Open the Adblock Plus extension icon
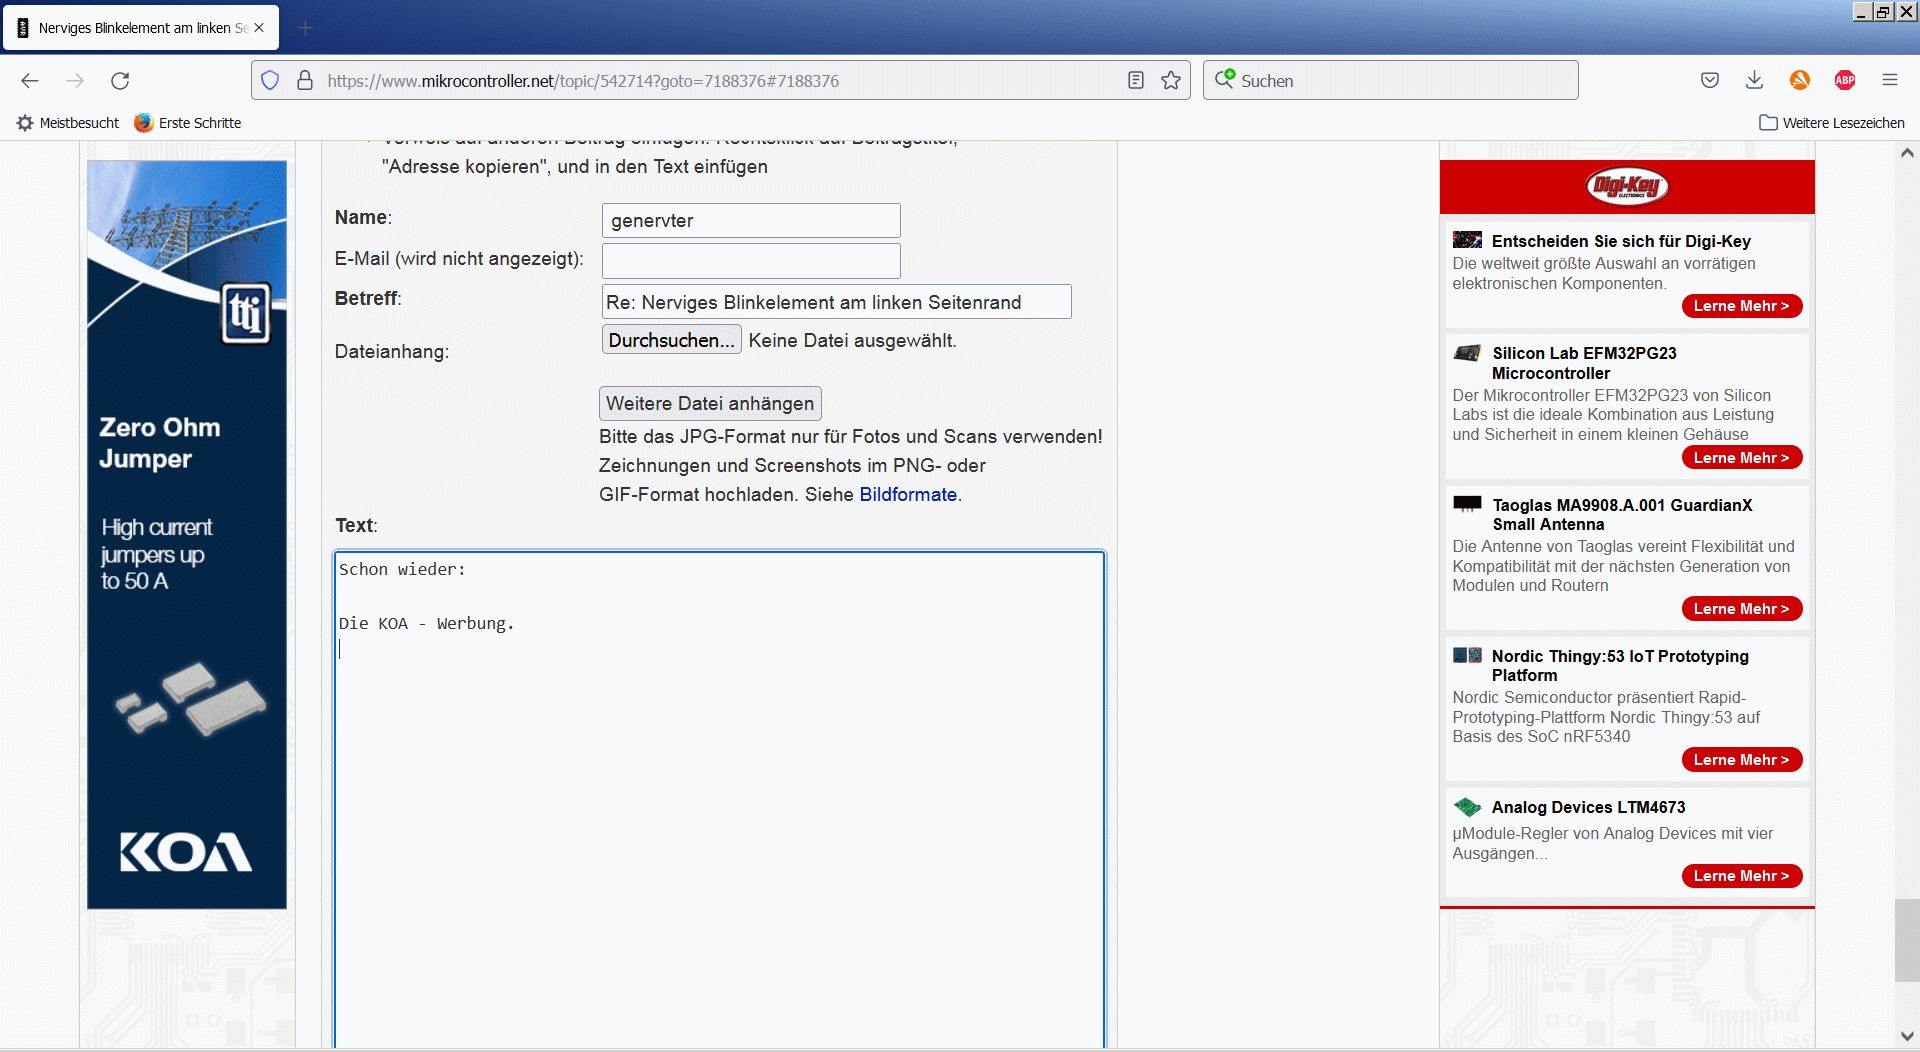Image resolution: width=1920 pixels, height=1052 pixels. pyautogui.click(x=1845, y=81)
